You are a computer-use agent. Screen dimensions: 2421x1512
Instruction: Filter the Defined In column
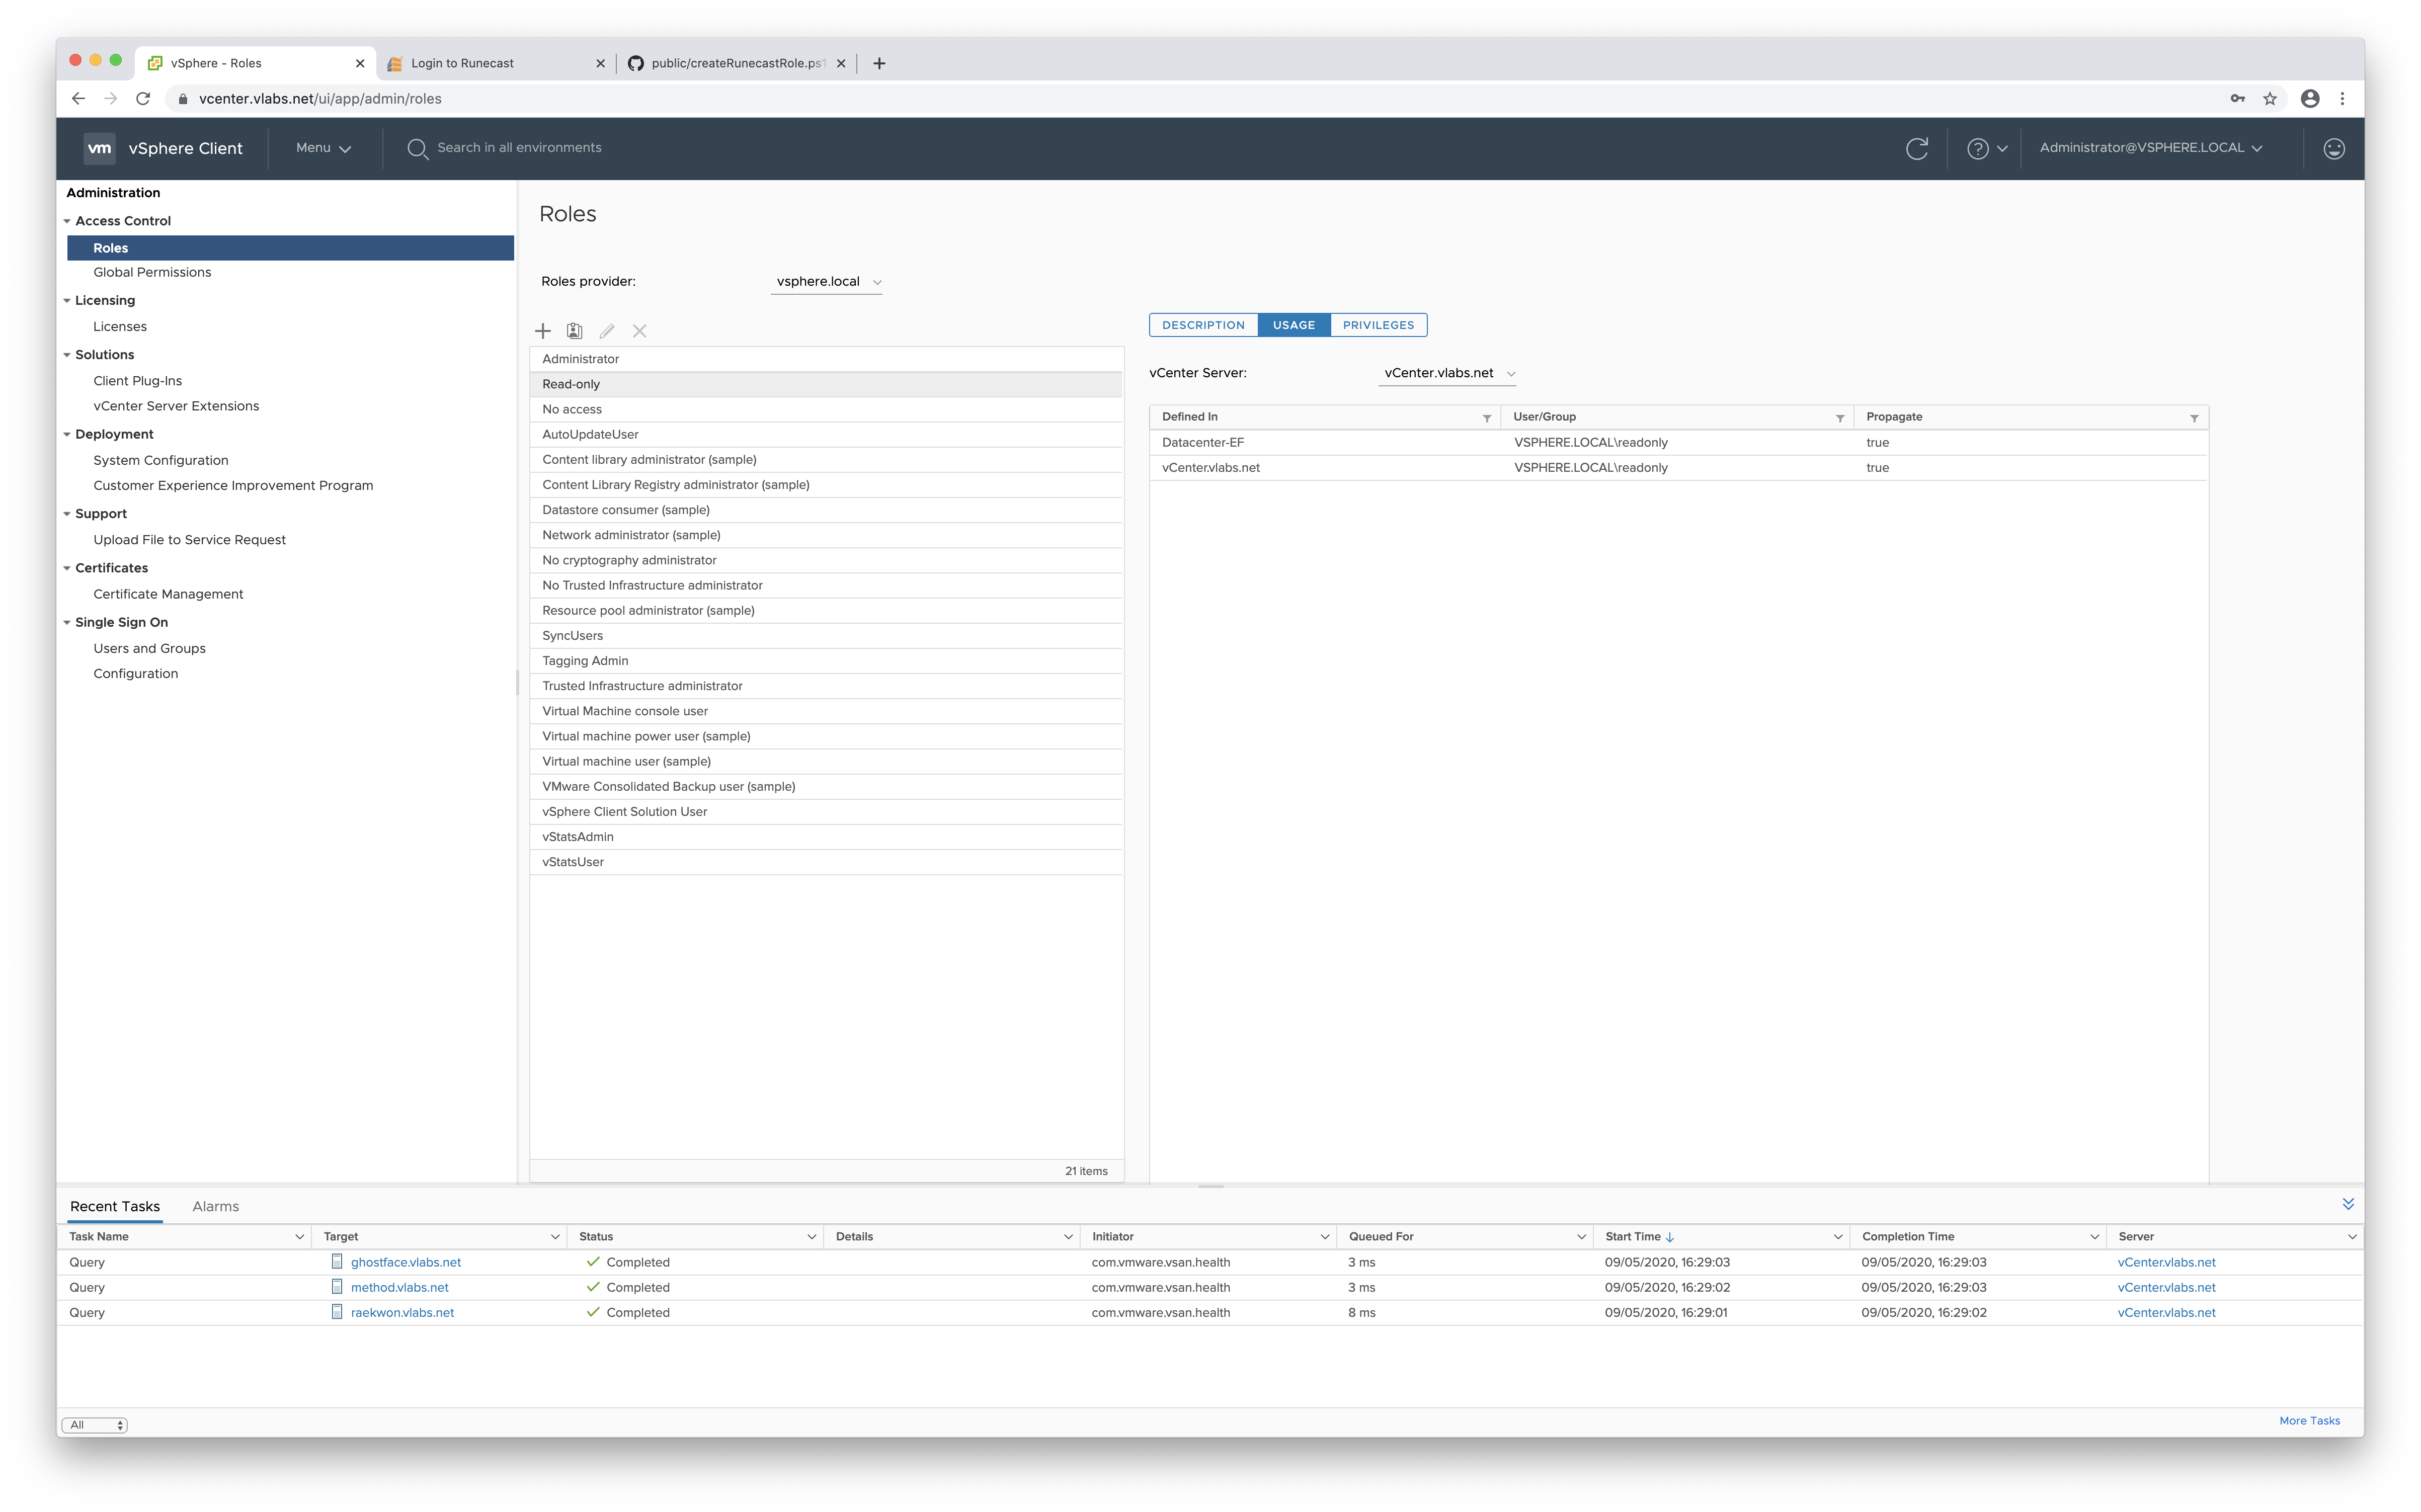click(1486, 418)
